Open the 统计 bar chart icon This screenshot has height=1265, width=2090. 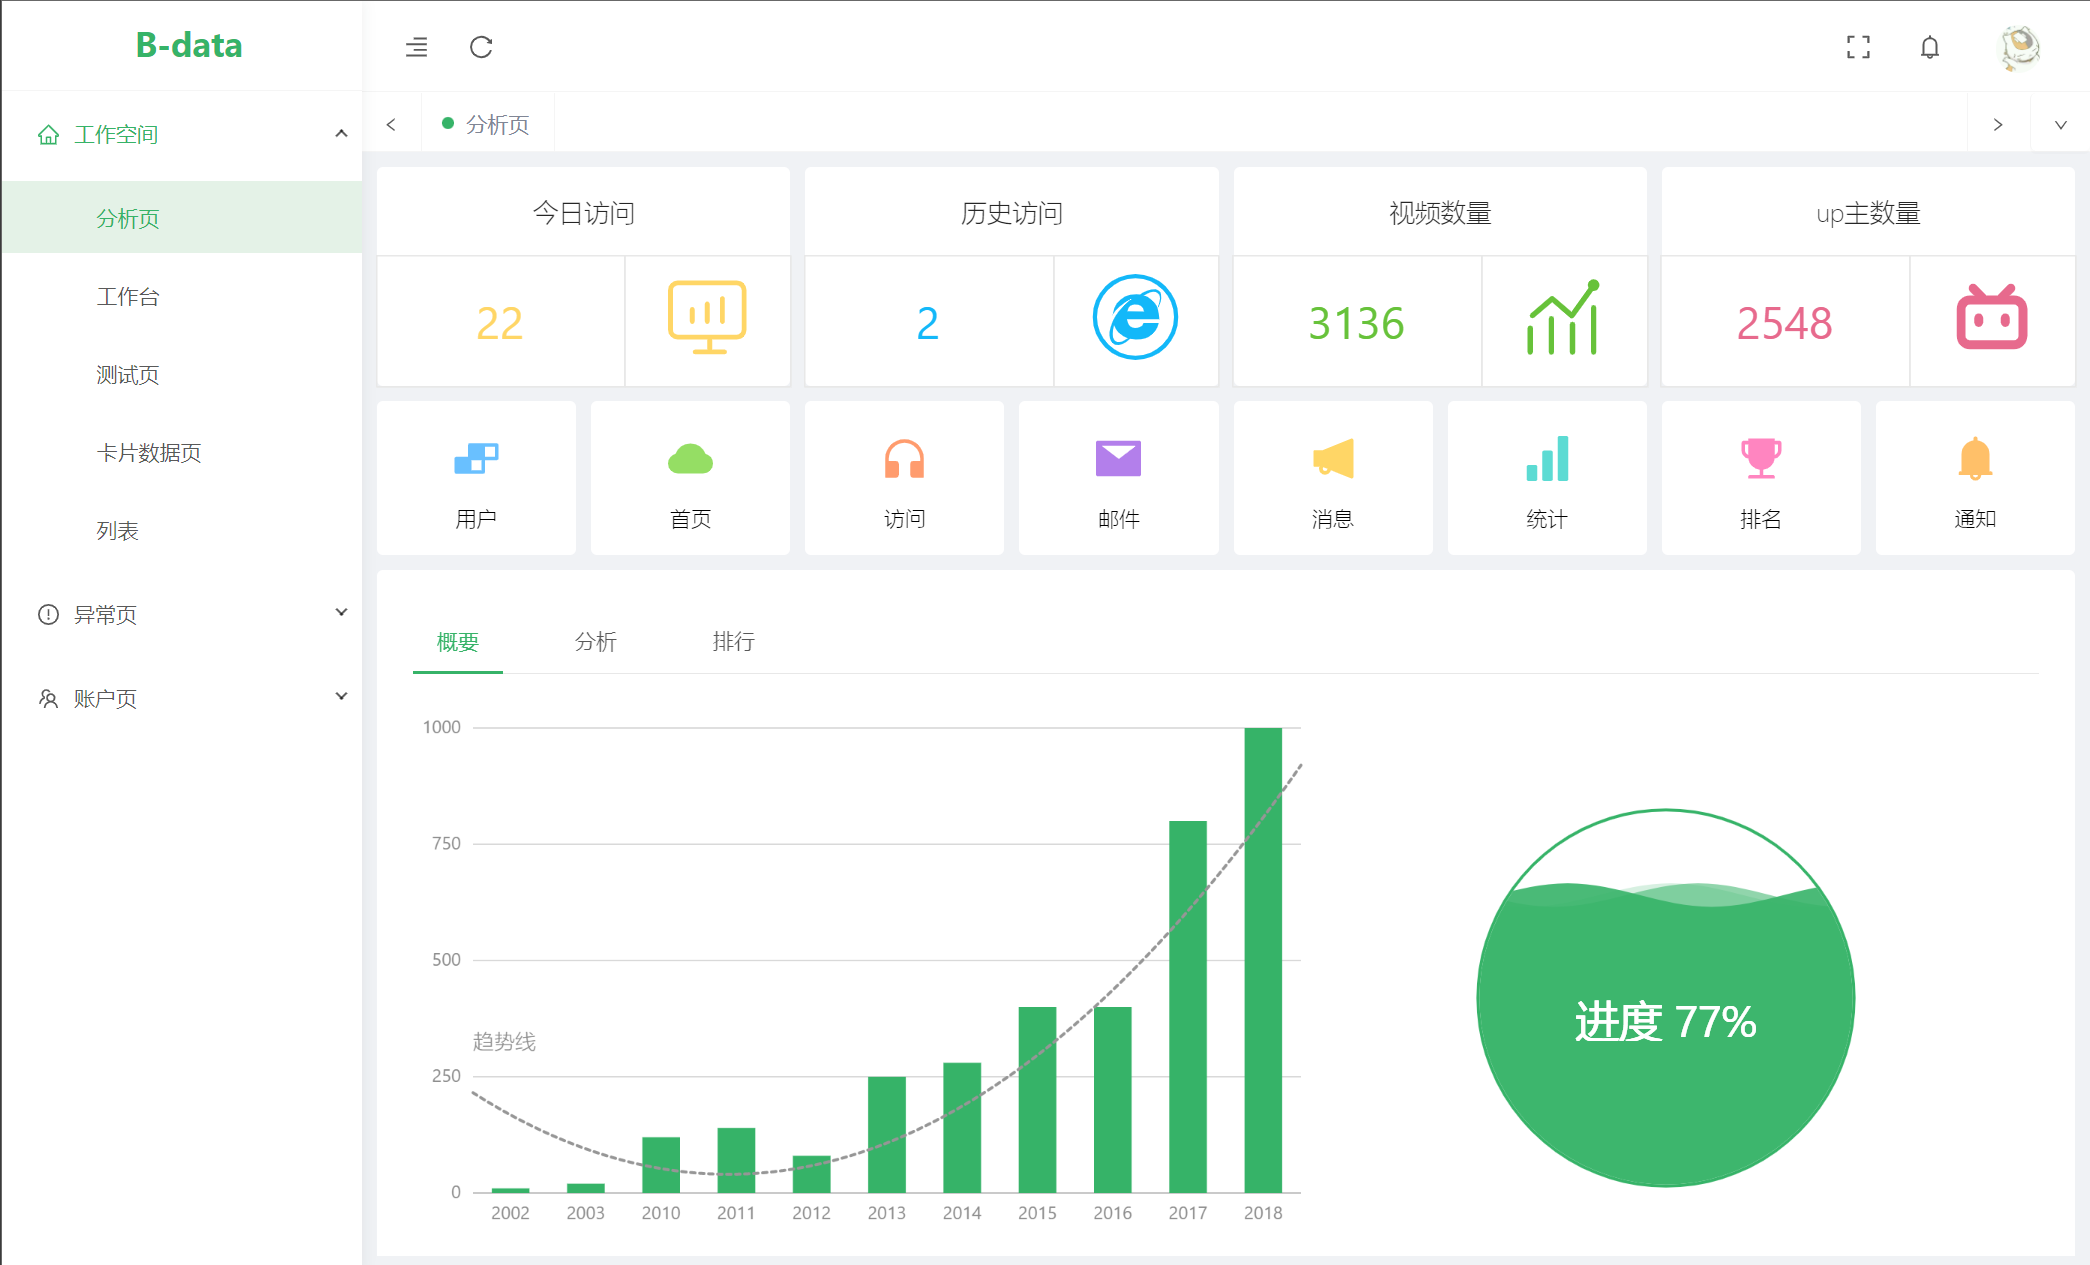[x=1547, y=459]
